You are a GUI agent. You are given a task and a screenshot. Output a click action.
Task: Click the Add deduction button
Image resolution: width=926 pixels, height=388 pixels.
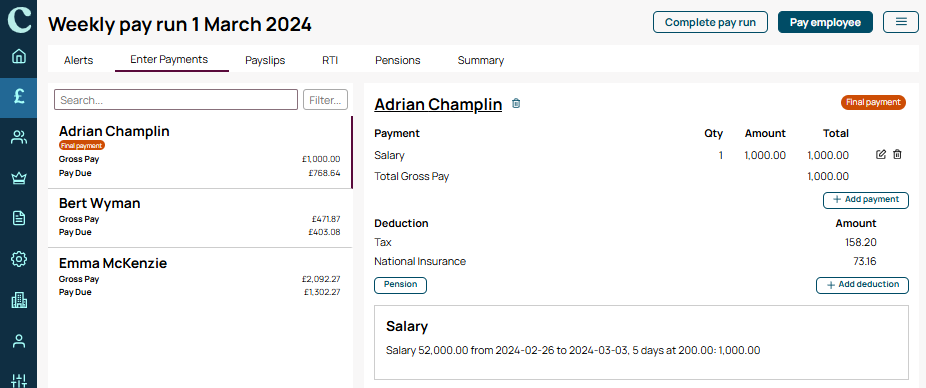(862, 285)
